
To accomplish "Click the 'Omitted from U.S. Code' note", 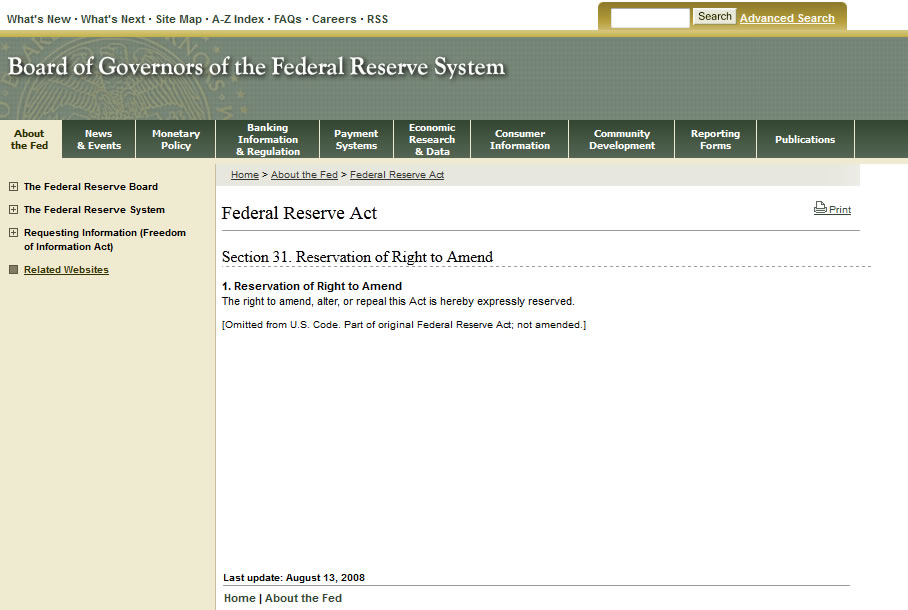I will pyautogui.click(x=404, y=324).
